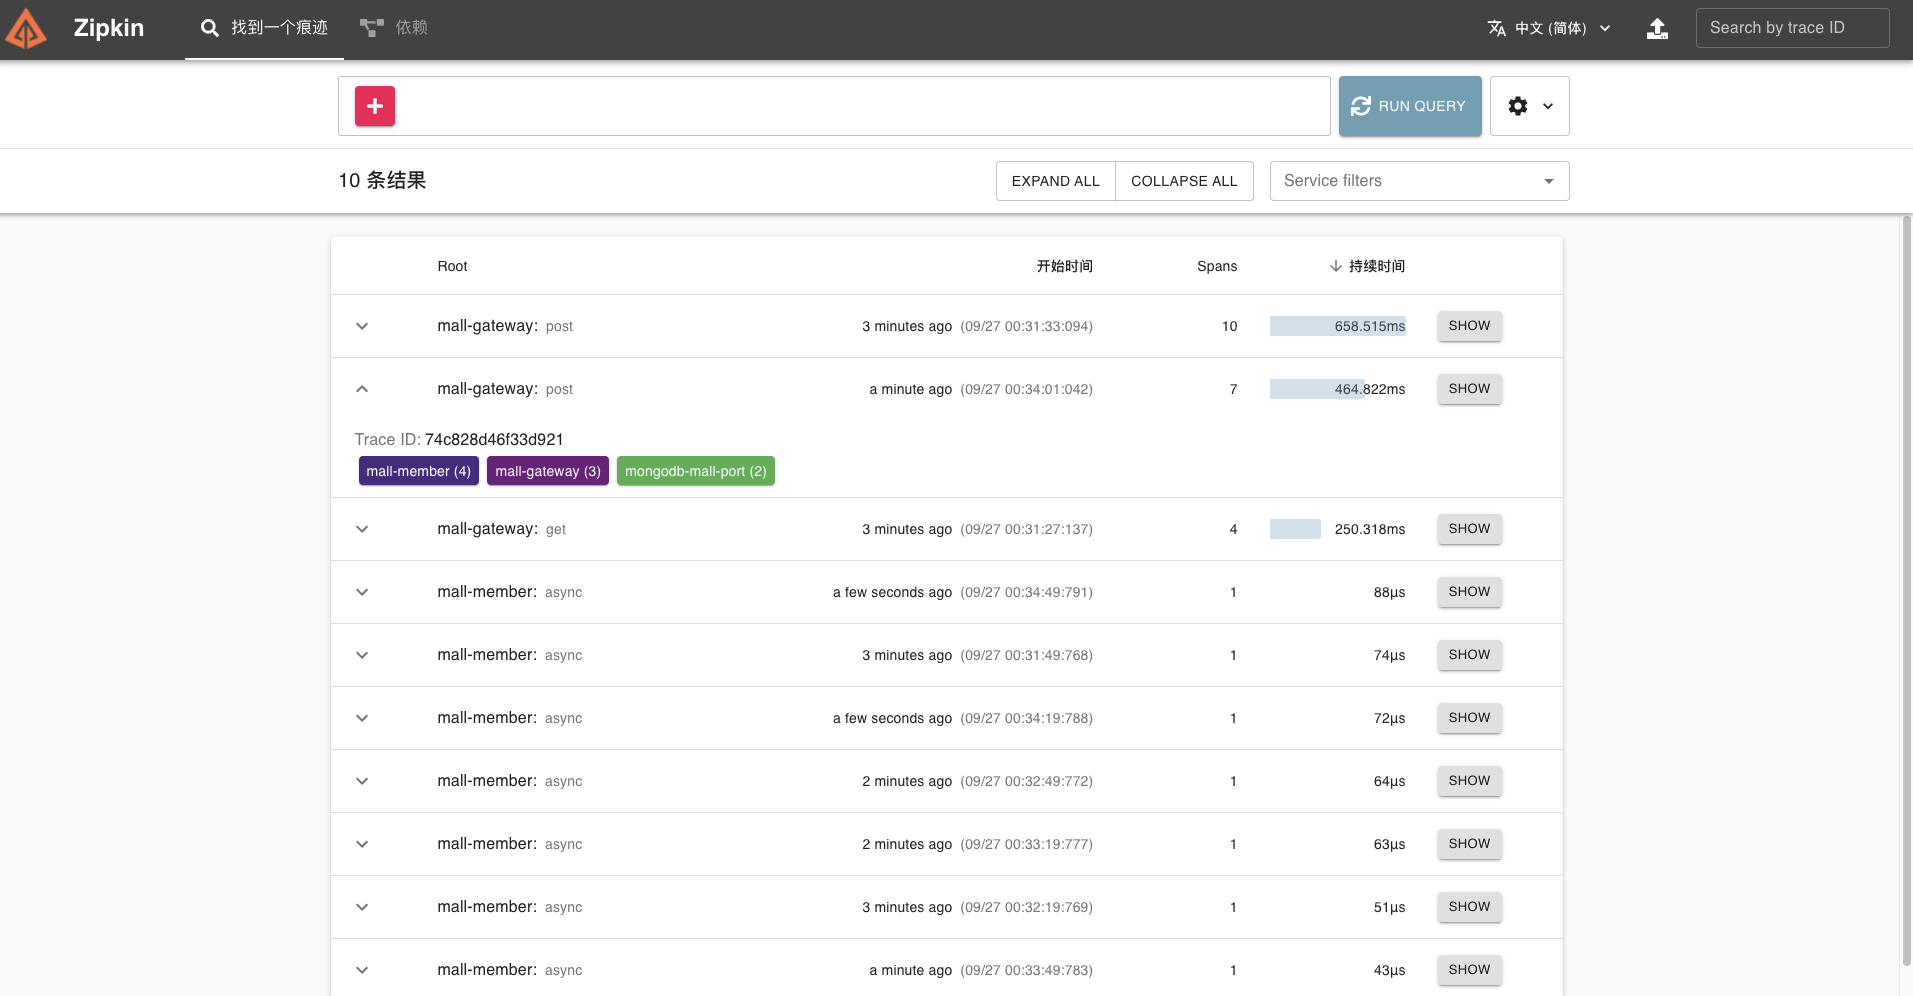This screenshot has width=1913, height=996.
Task: Open the 找到一个痕迹 search tab
Action: (x=264, y=28)
